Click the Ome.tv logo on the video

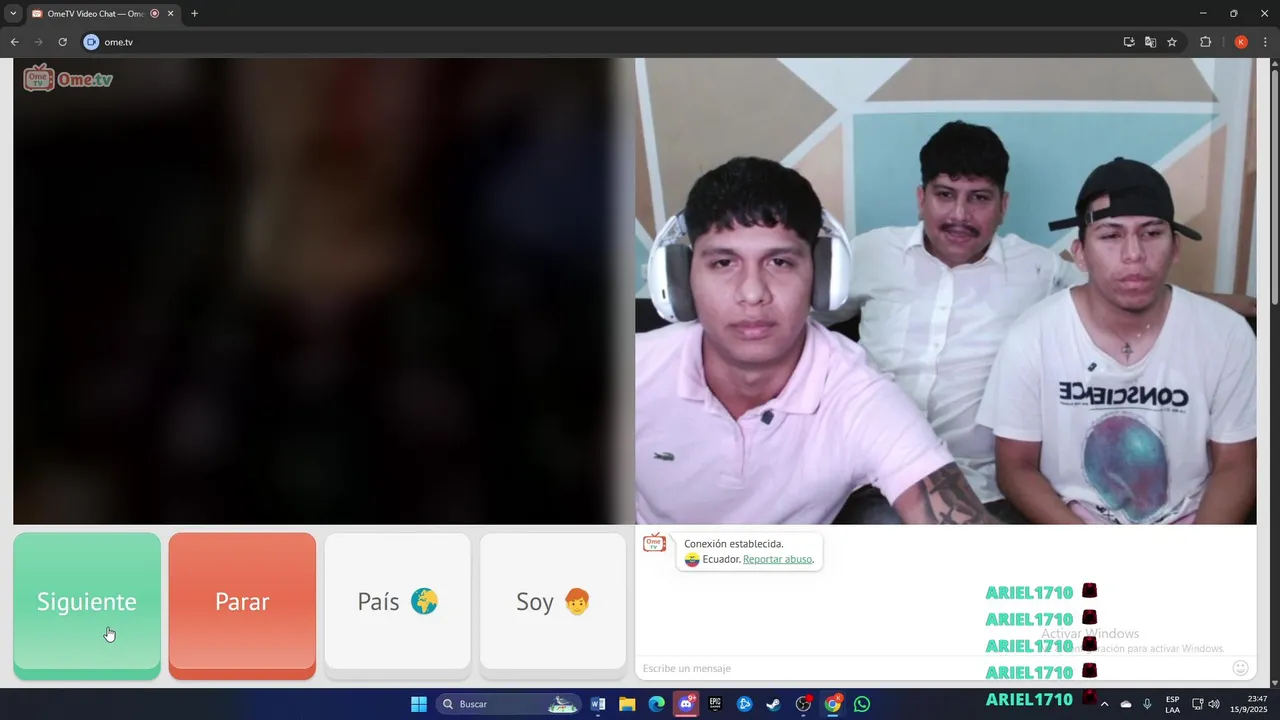[68, 78]
